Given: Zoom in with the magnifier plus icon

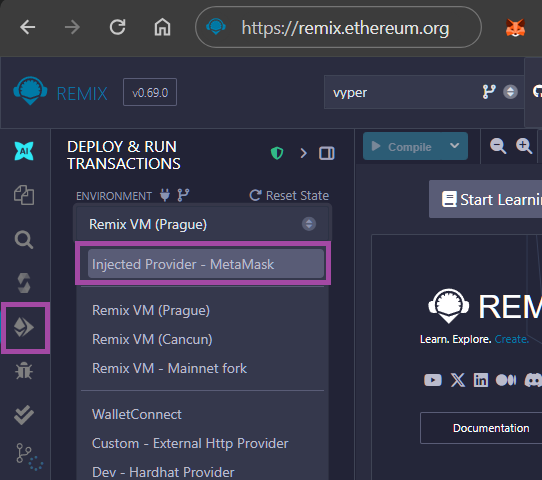Looking at the screenshot, I should click(x=524, y=146).
